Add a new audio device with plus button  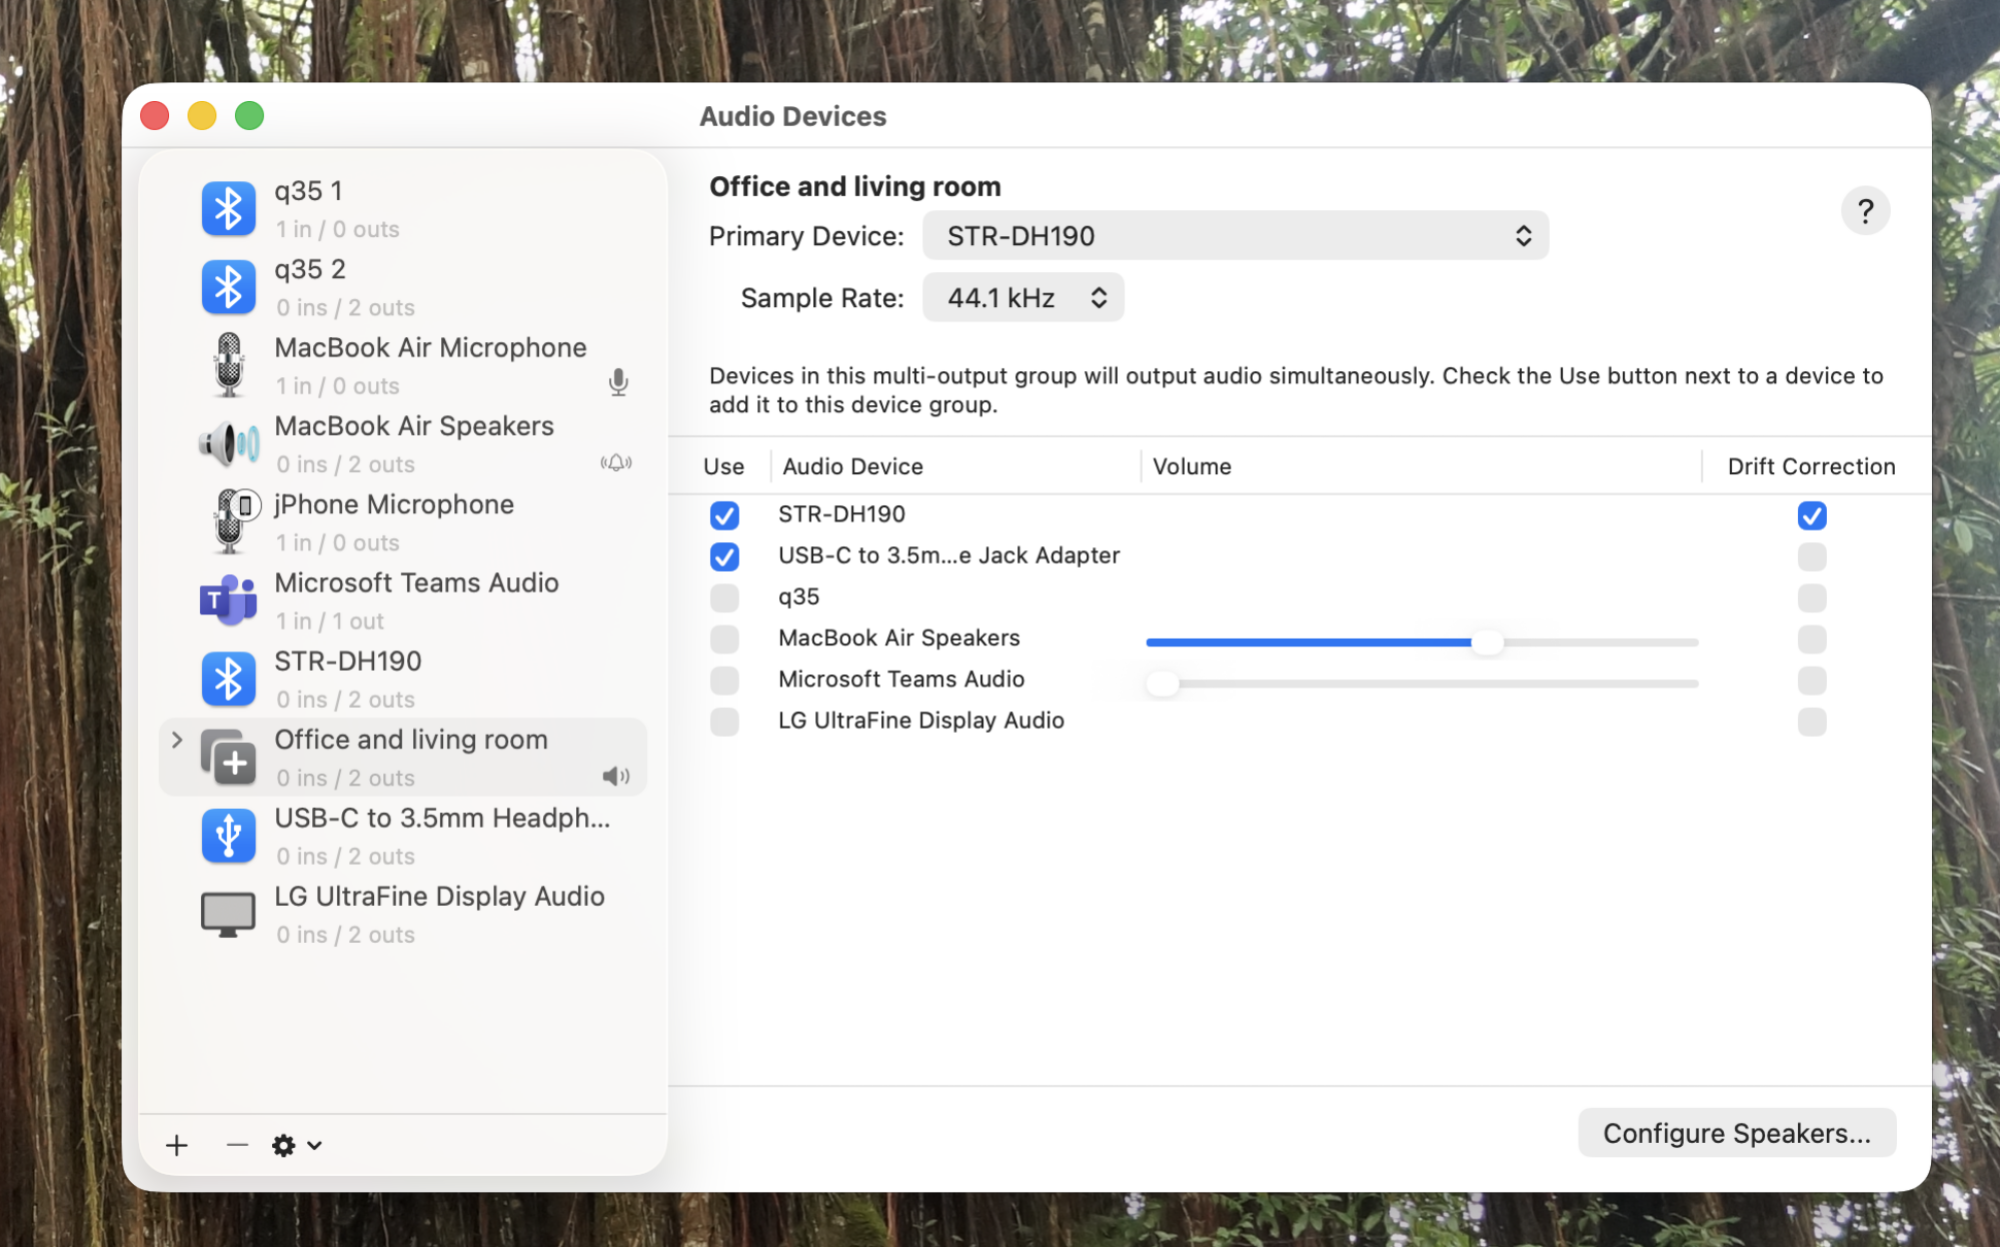(x=177, y=1145)
